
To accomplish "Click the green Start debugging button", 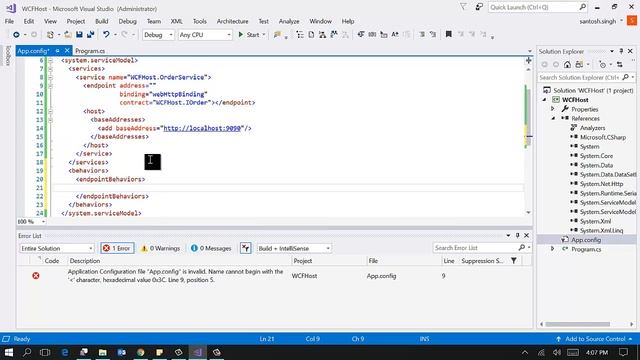I will (249, 35).
